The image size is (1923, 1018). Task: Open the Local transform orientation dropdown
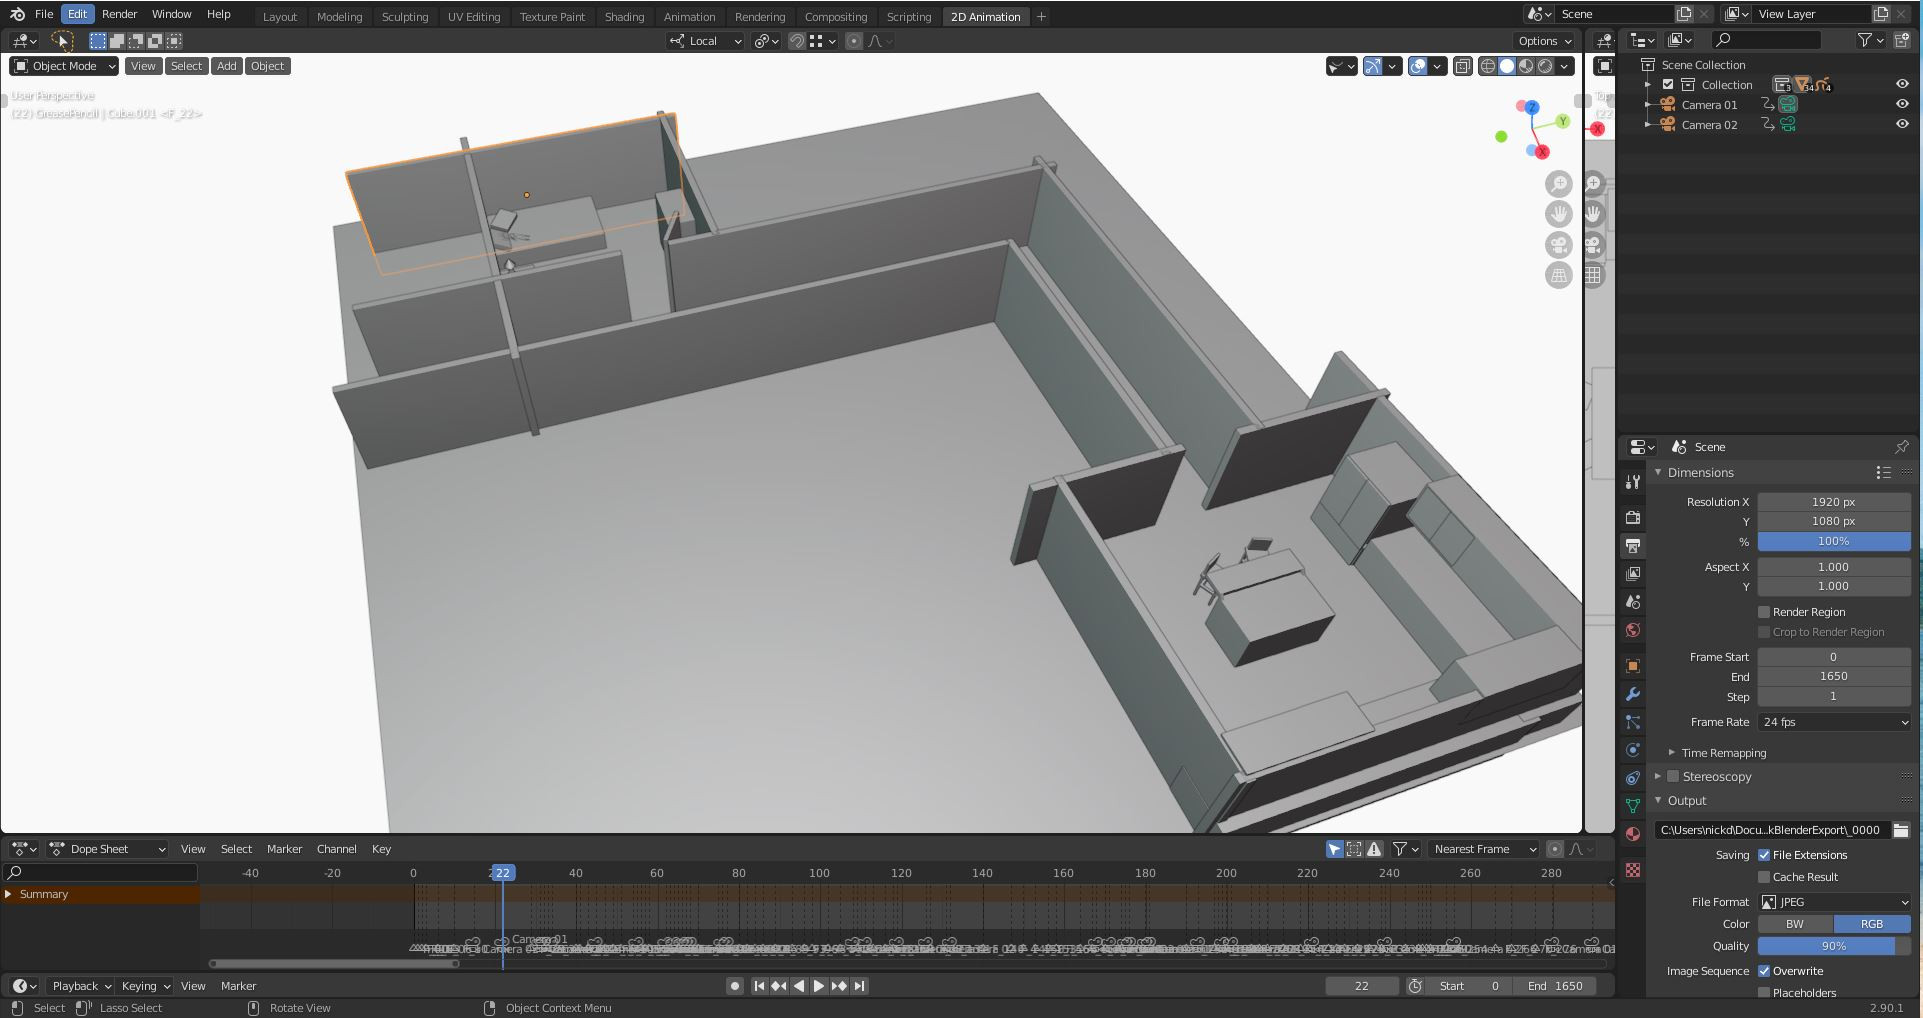(x=706, y=41)
